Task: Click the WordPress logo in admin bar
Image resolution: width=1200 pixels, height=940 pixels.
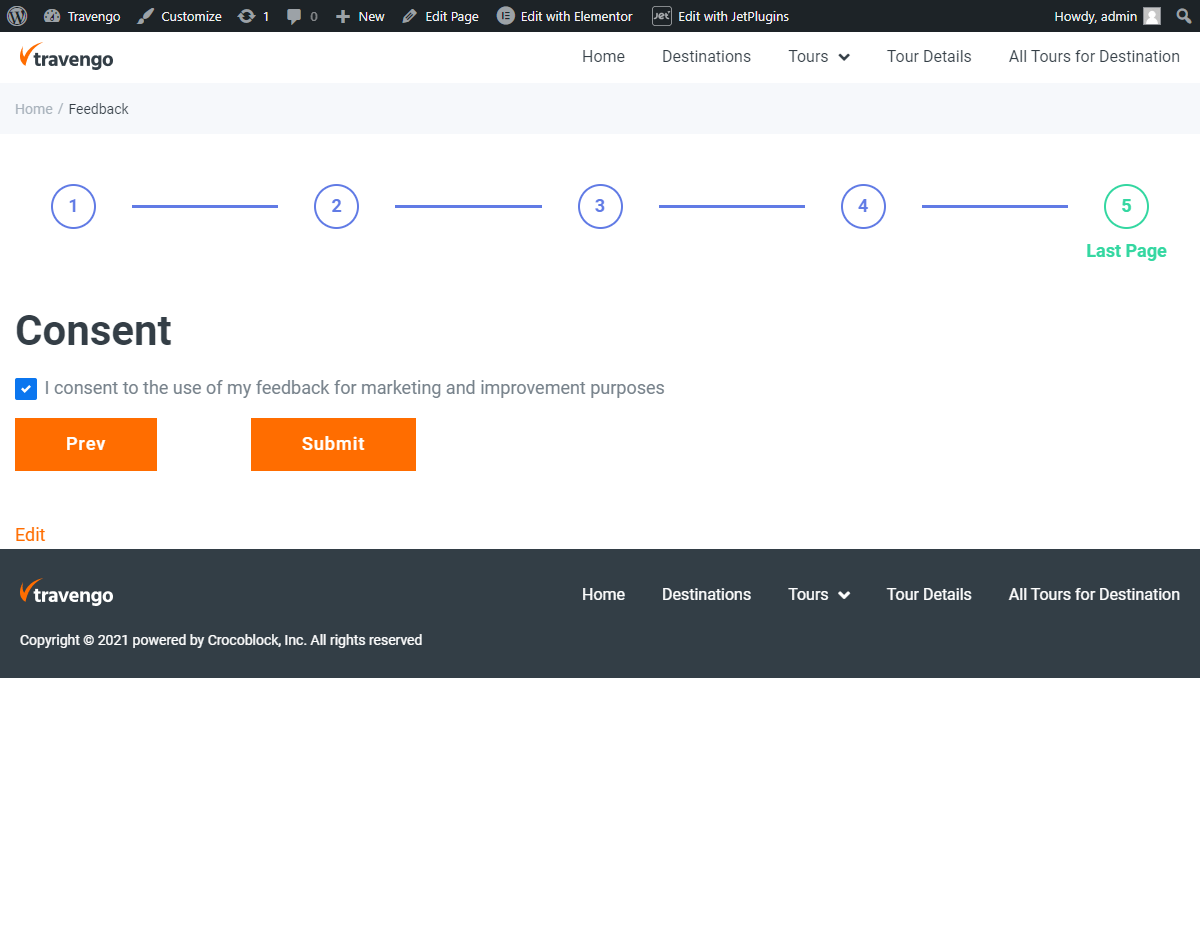Action: pyautogui.click(x=16, y=16)
